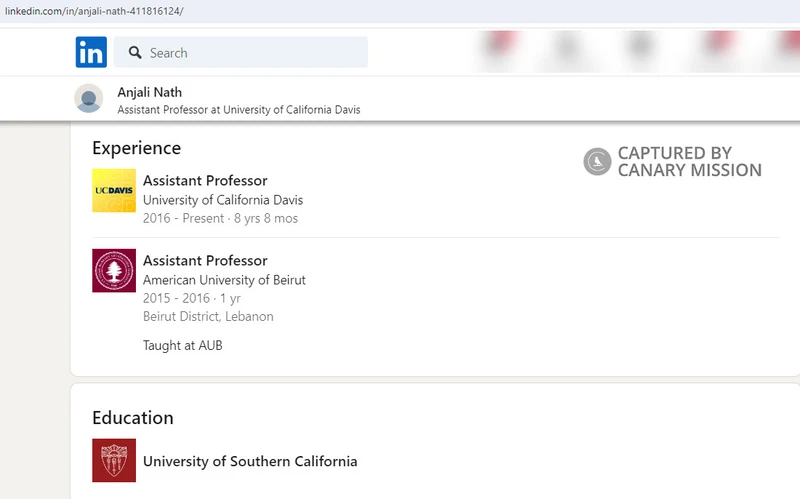Open University of California Davis company link
This screenshot has height=499, width=800.
pos(223,200)
